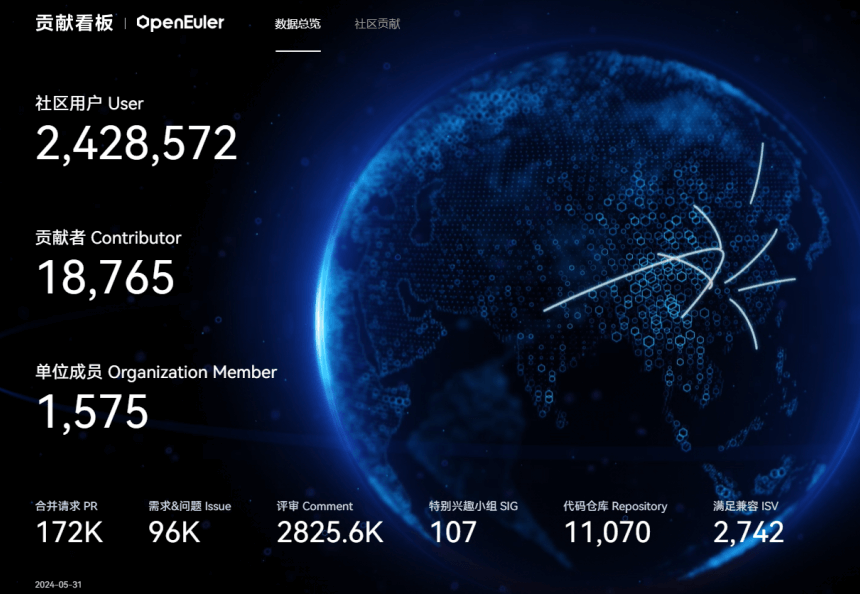860x594 pixels.
Task: Open the 社区贡献 tab
Action: 377,24
